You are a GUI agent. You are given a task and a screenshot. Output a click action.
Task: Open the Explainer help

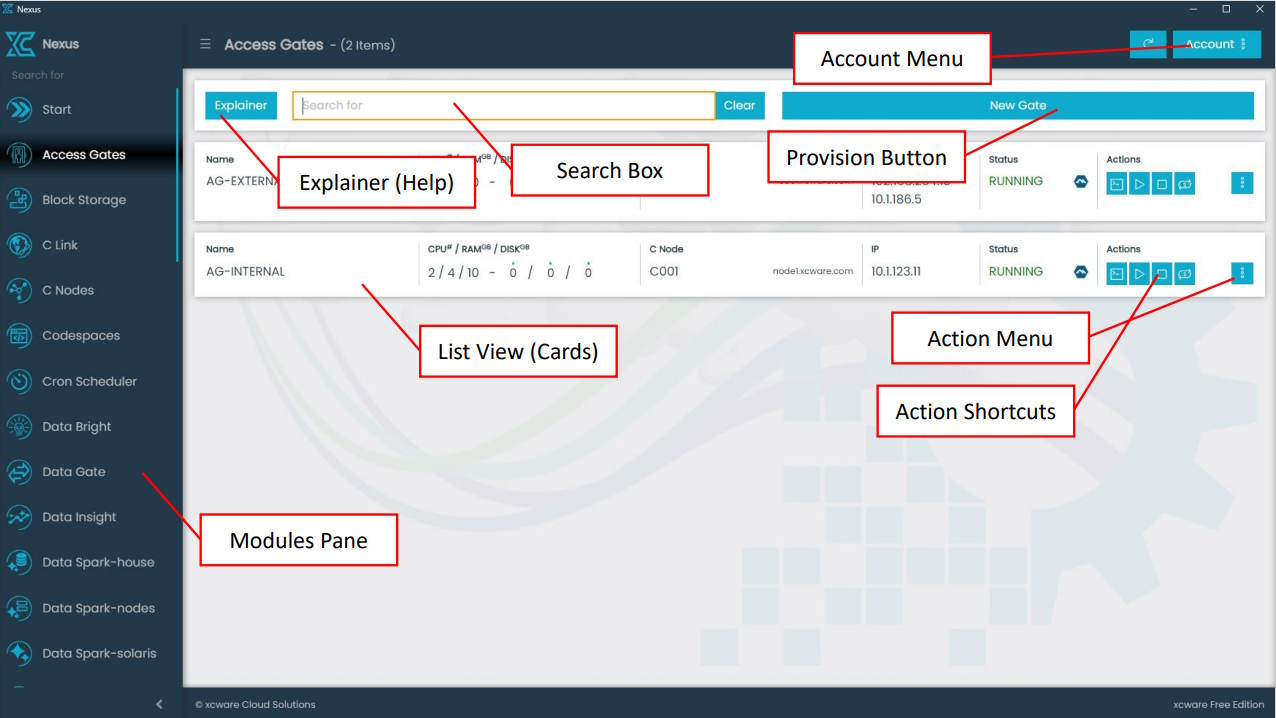point(240,105)
